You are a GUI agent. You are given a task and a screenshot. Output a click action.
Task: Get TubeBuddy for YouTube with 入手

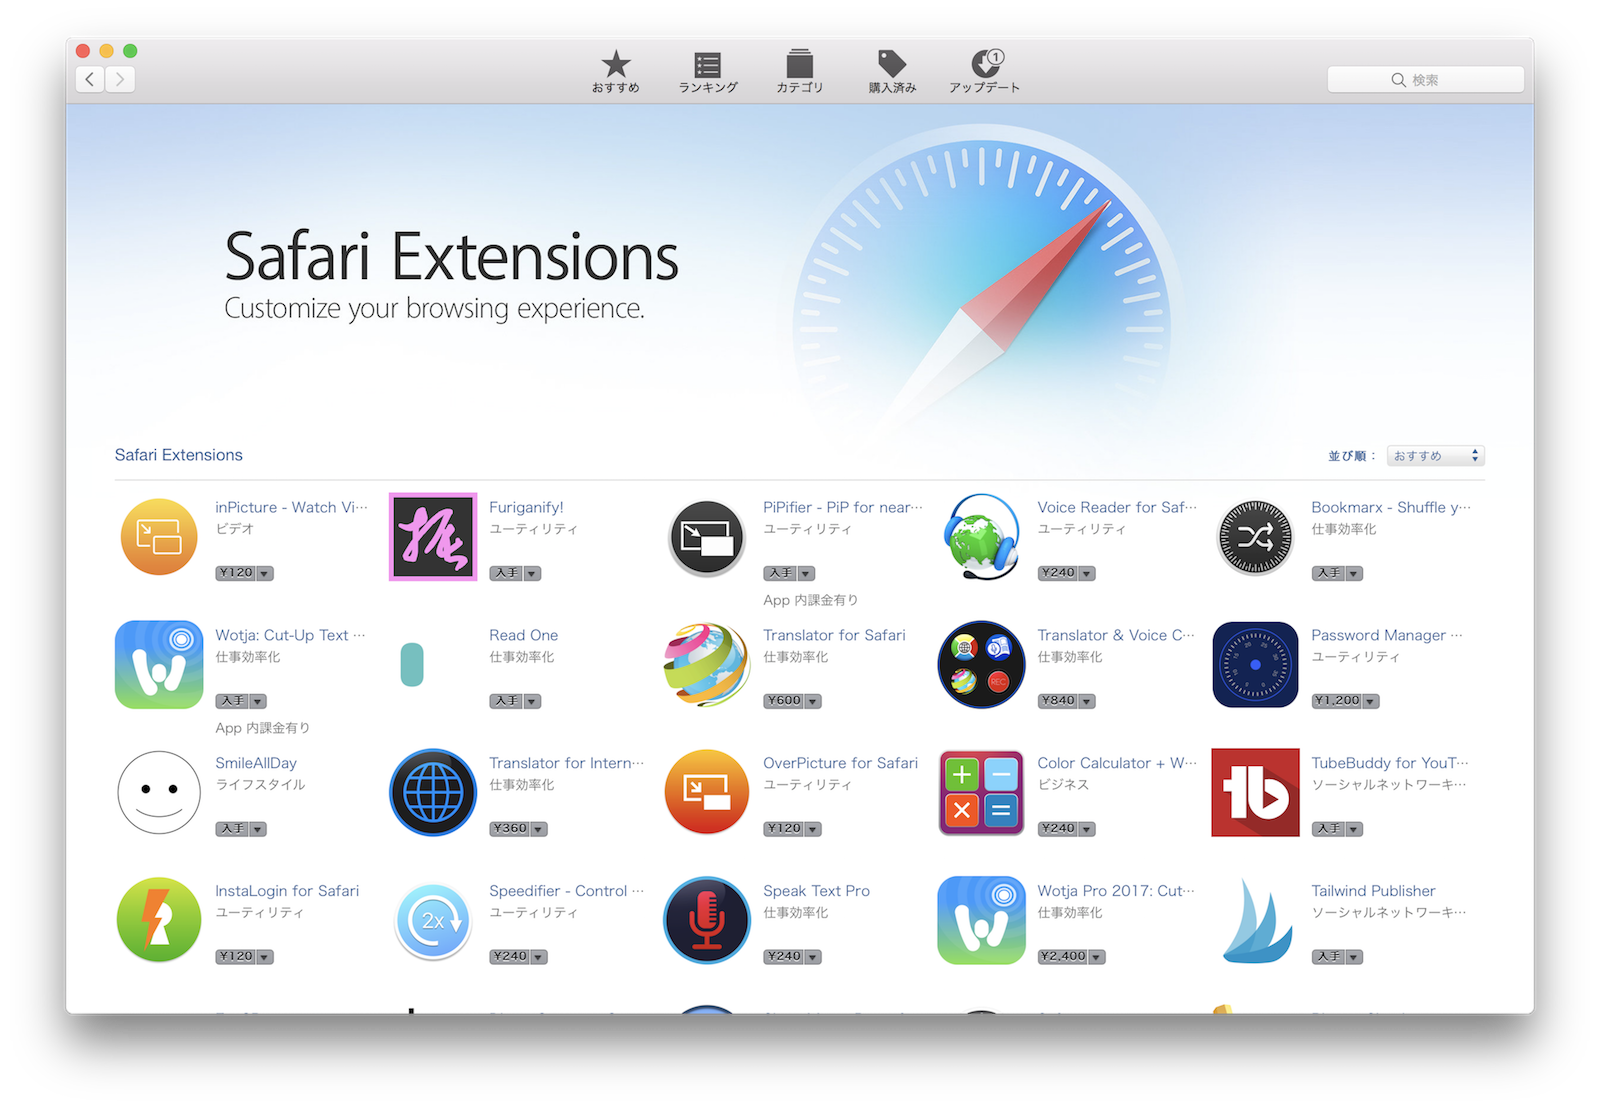1328,829
